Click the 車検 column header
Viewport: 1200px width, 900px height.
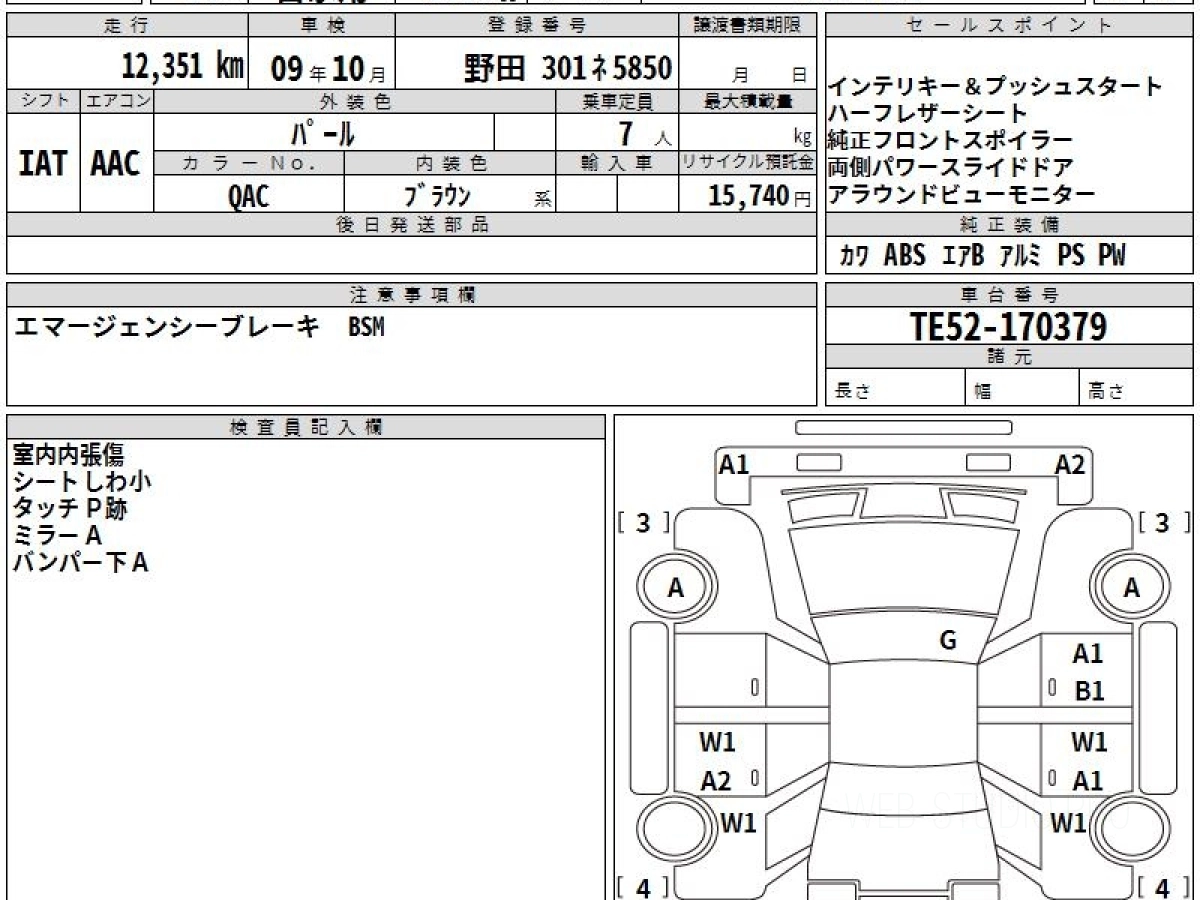[321, 26]
